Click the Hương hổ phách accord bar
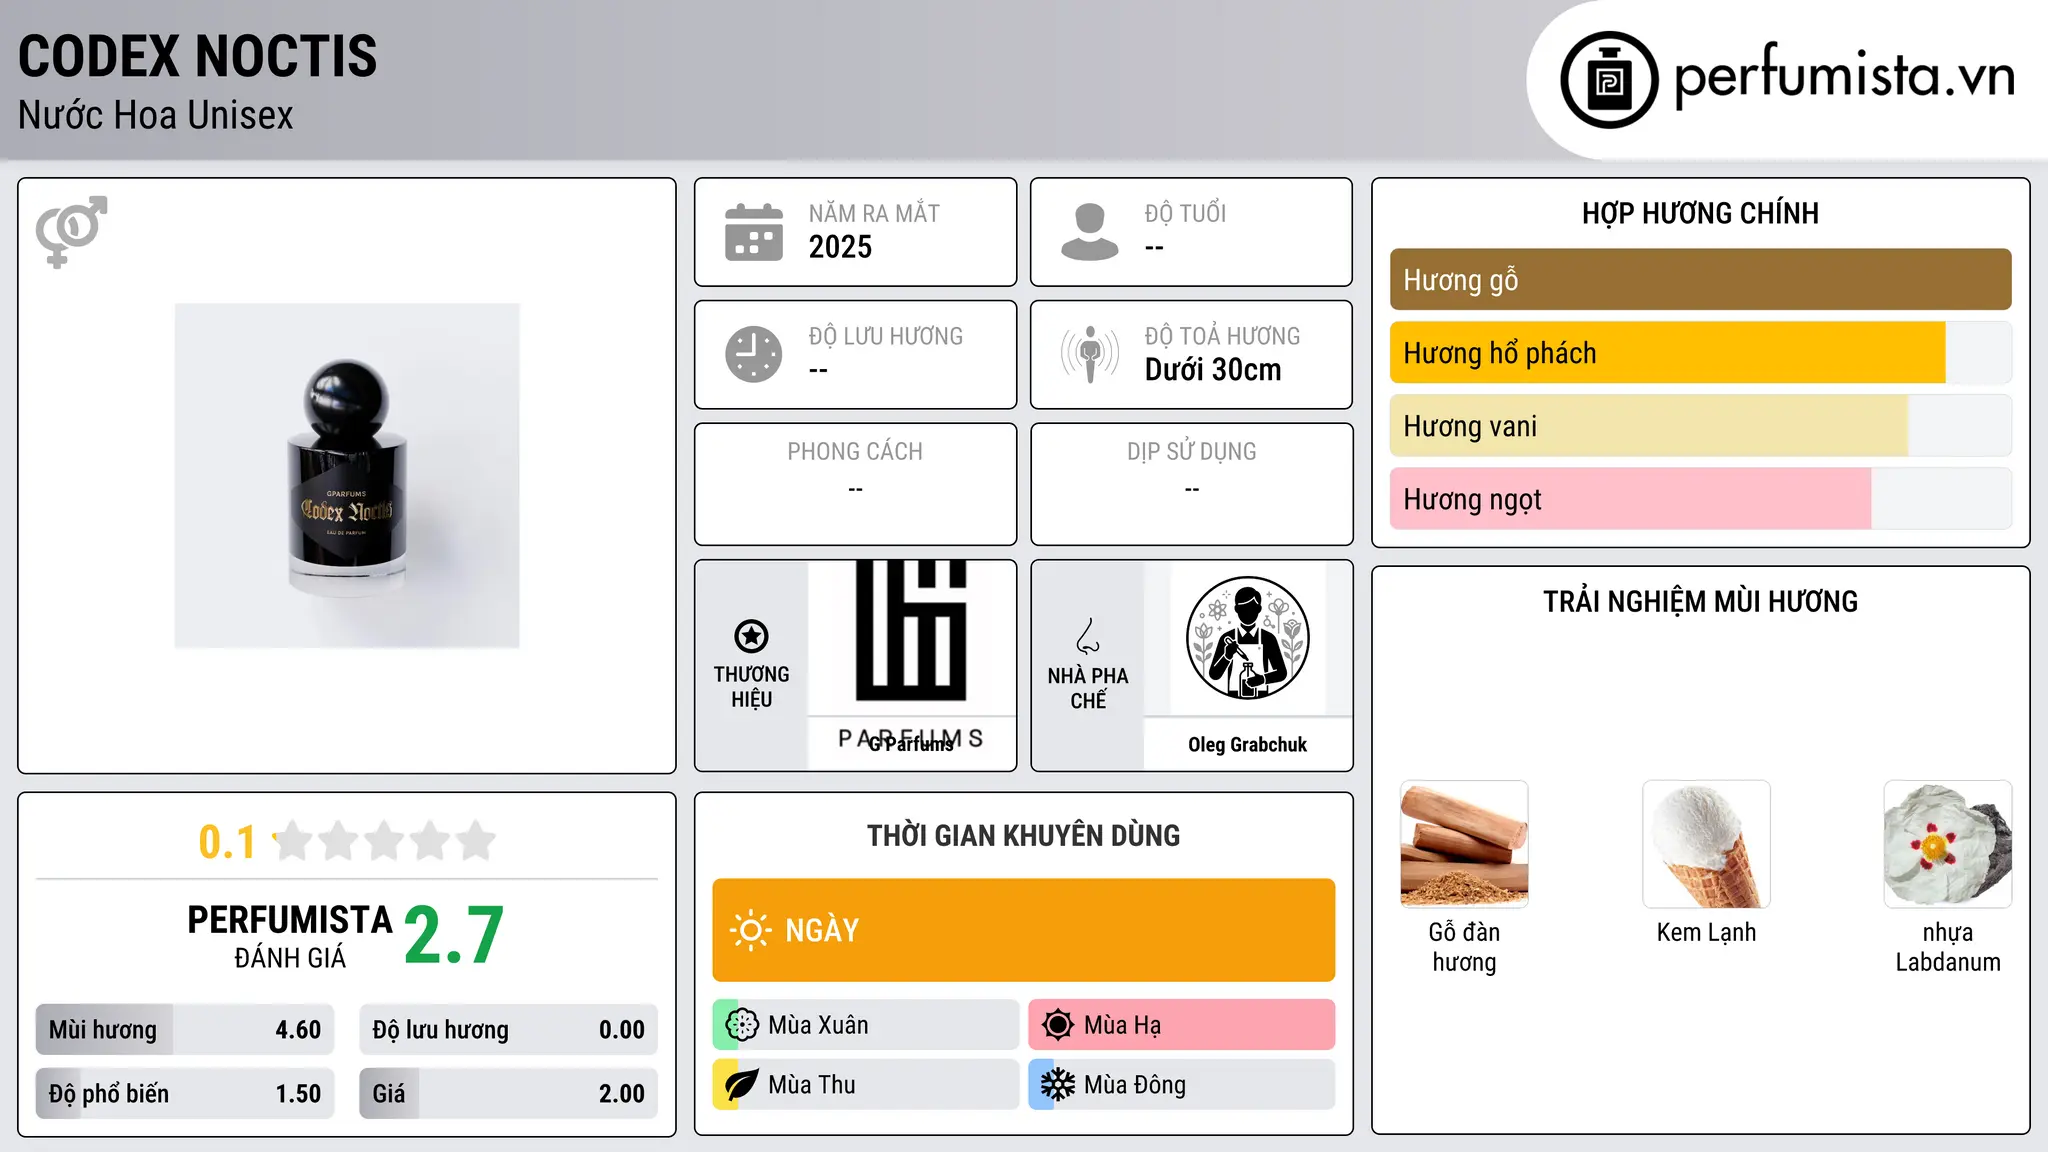The image size is (2048, 1152). click(x=1700, y=353)
